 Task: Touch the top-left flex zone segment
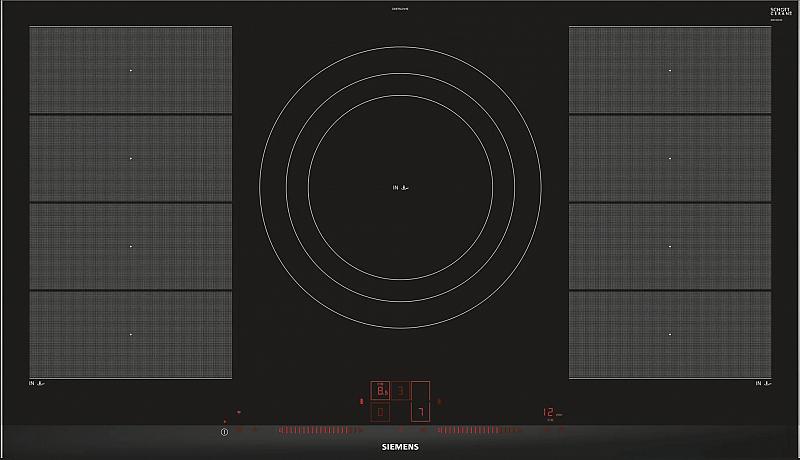point(131,70)
